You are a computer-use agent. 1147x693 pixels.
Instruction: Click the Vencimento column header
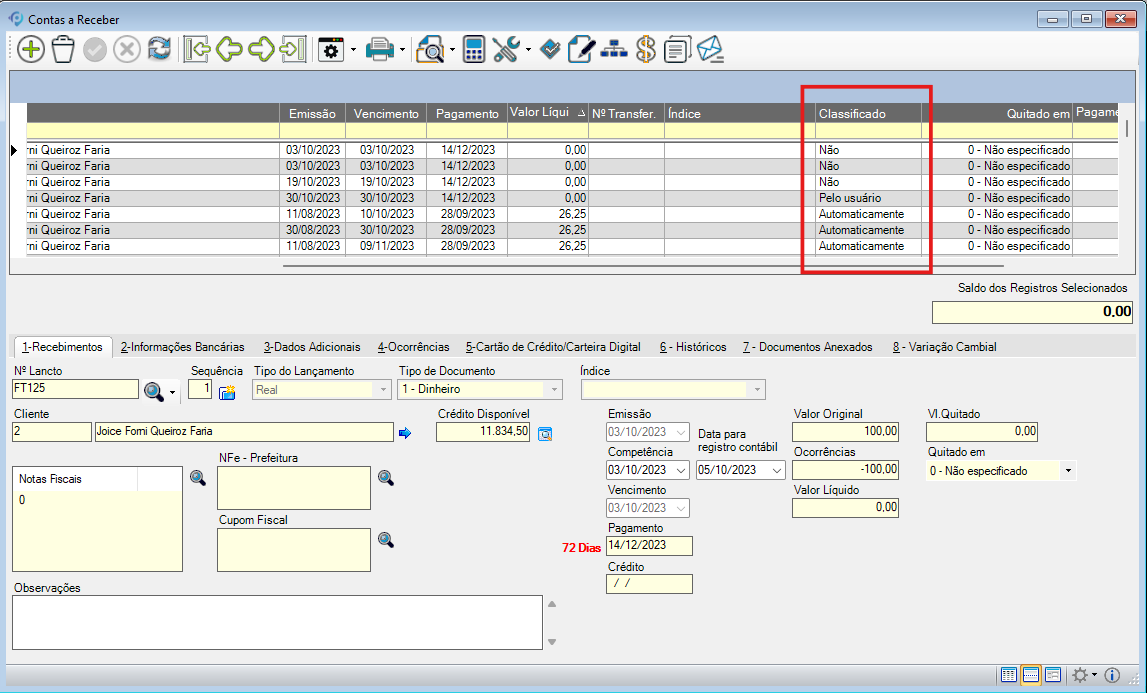tap(386, 114)
